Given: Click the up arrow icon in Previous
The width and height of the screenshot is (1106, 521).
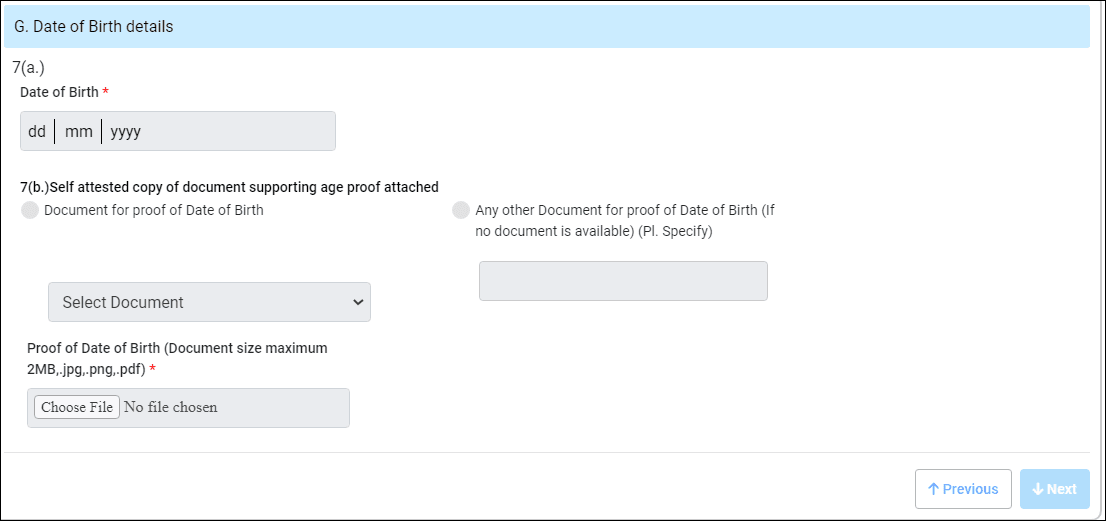Looking at the screenshot, I should tap(933, 489).
